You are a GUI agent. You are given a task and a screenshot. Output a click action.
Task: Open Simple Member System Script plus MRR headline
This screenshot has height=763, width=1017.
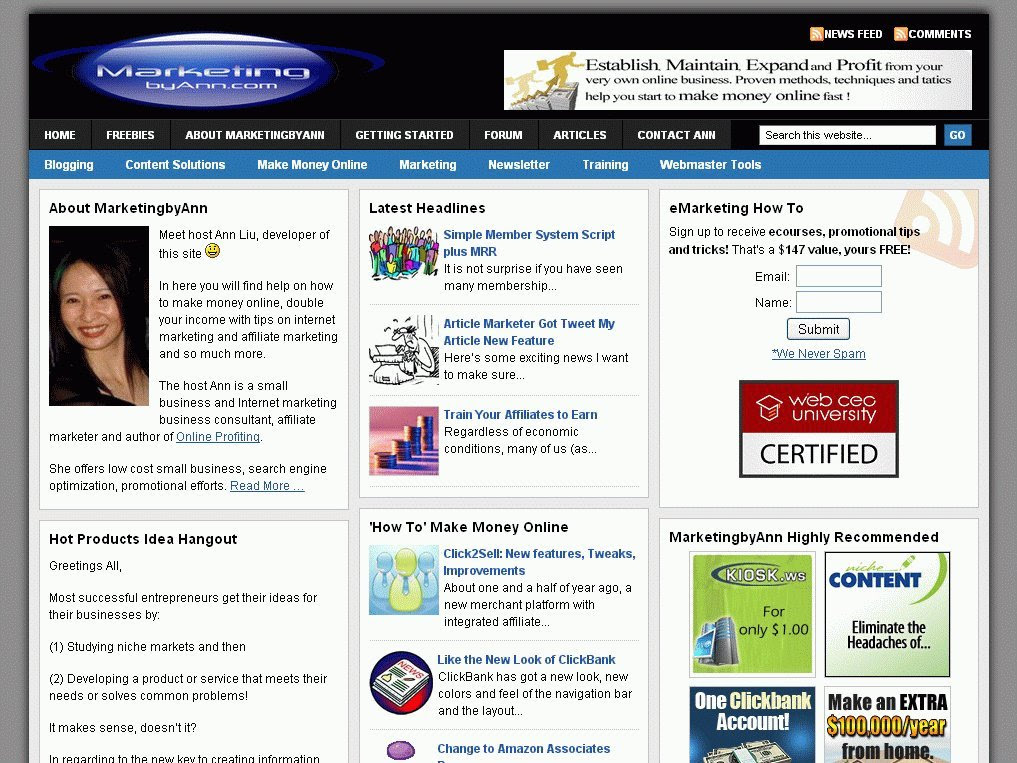pos(529,243)
